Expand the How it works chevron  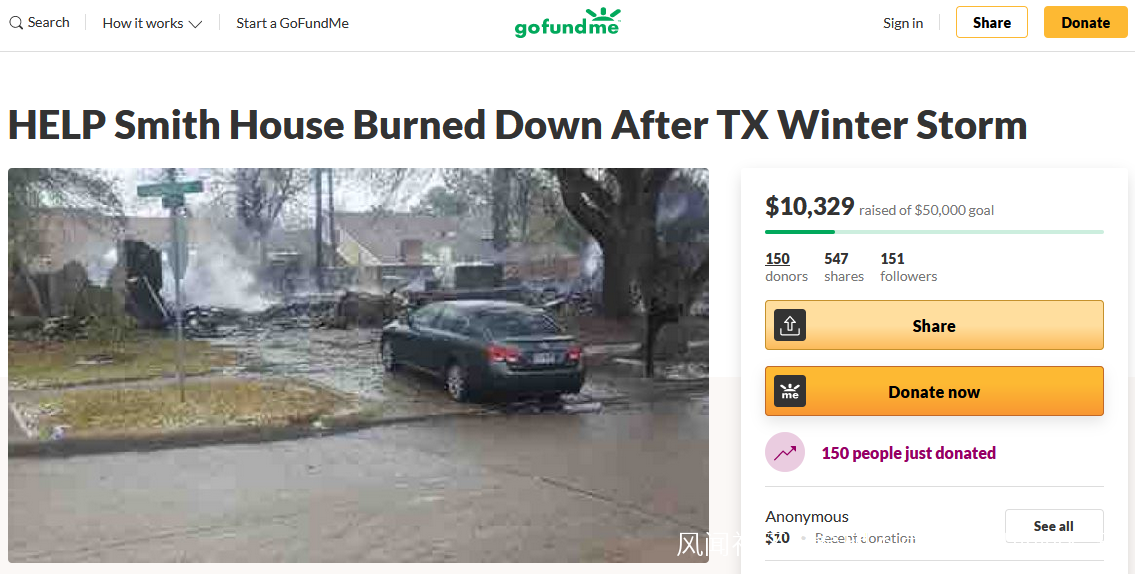[195, 24]
